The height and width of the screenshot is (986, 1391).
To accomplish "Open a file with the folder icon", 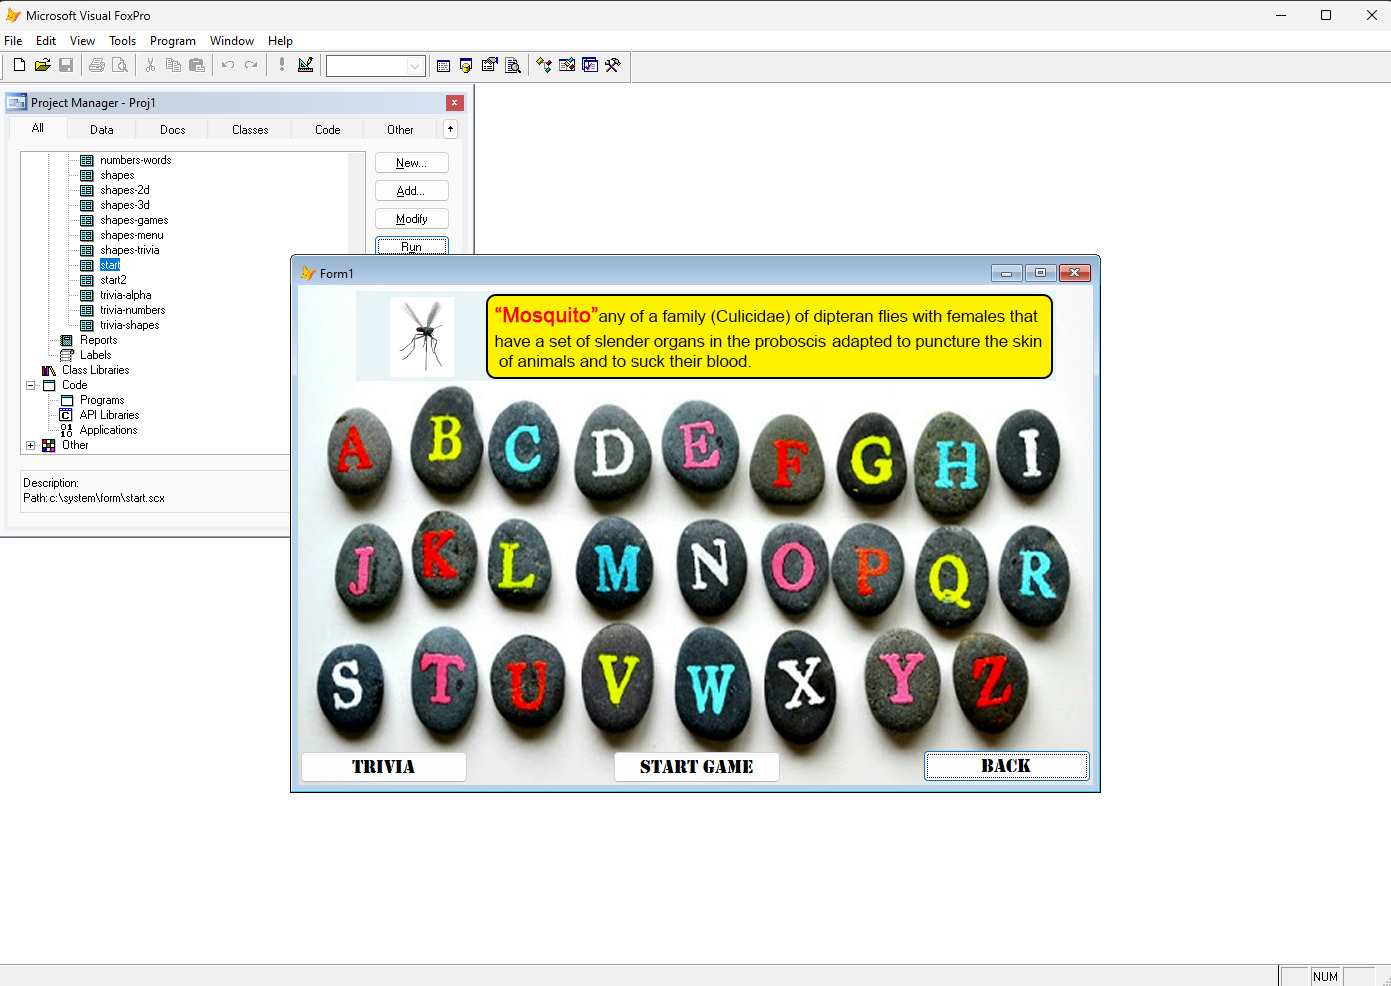I will point(42,65).
